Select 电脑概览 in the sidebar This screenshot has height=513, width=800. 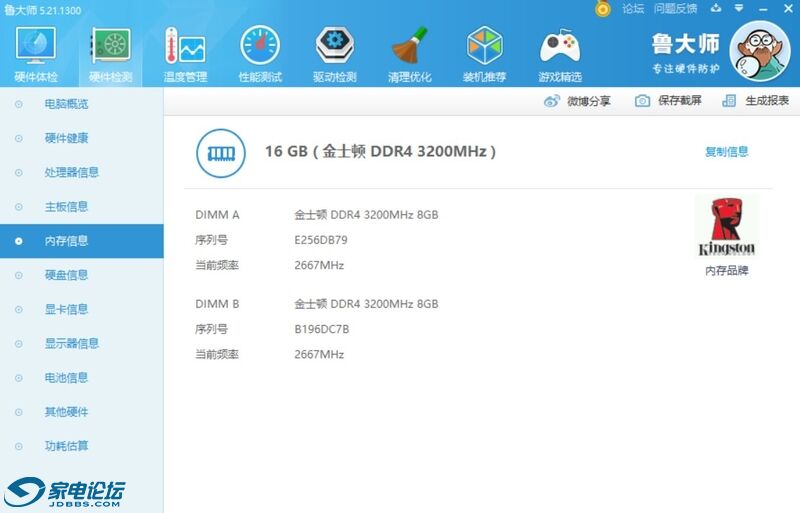coord(82,104)
